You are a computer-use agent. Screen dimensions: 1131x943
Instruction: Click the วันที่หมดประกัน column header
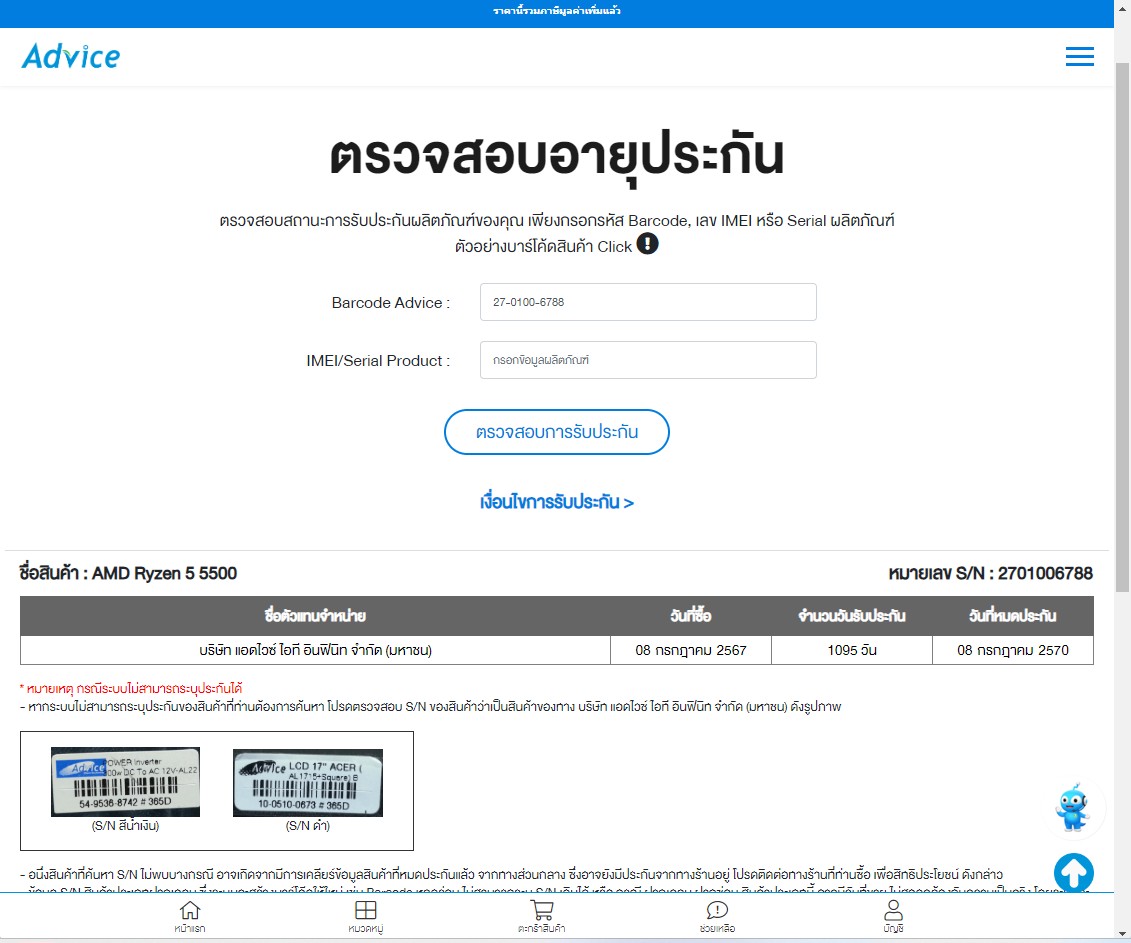(1013, 615)
